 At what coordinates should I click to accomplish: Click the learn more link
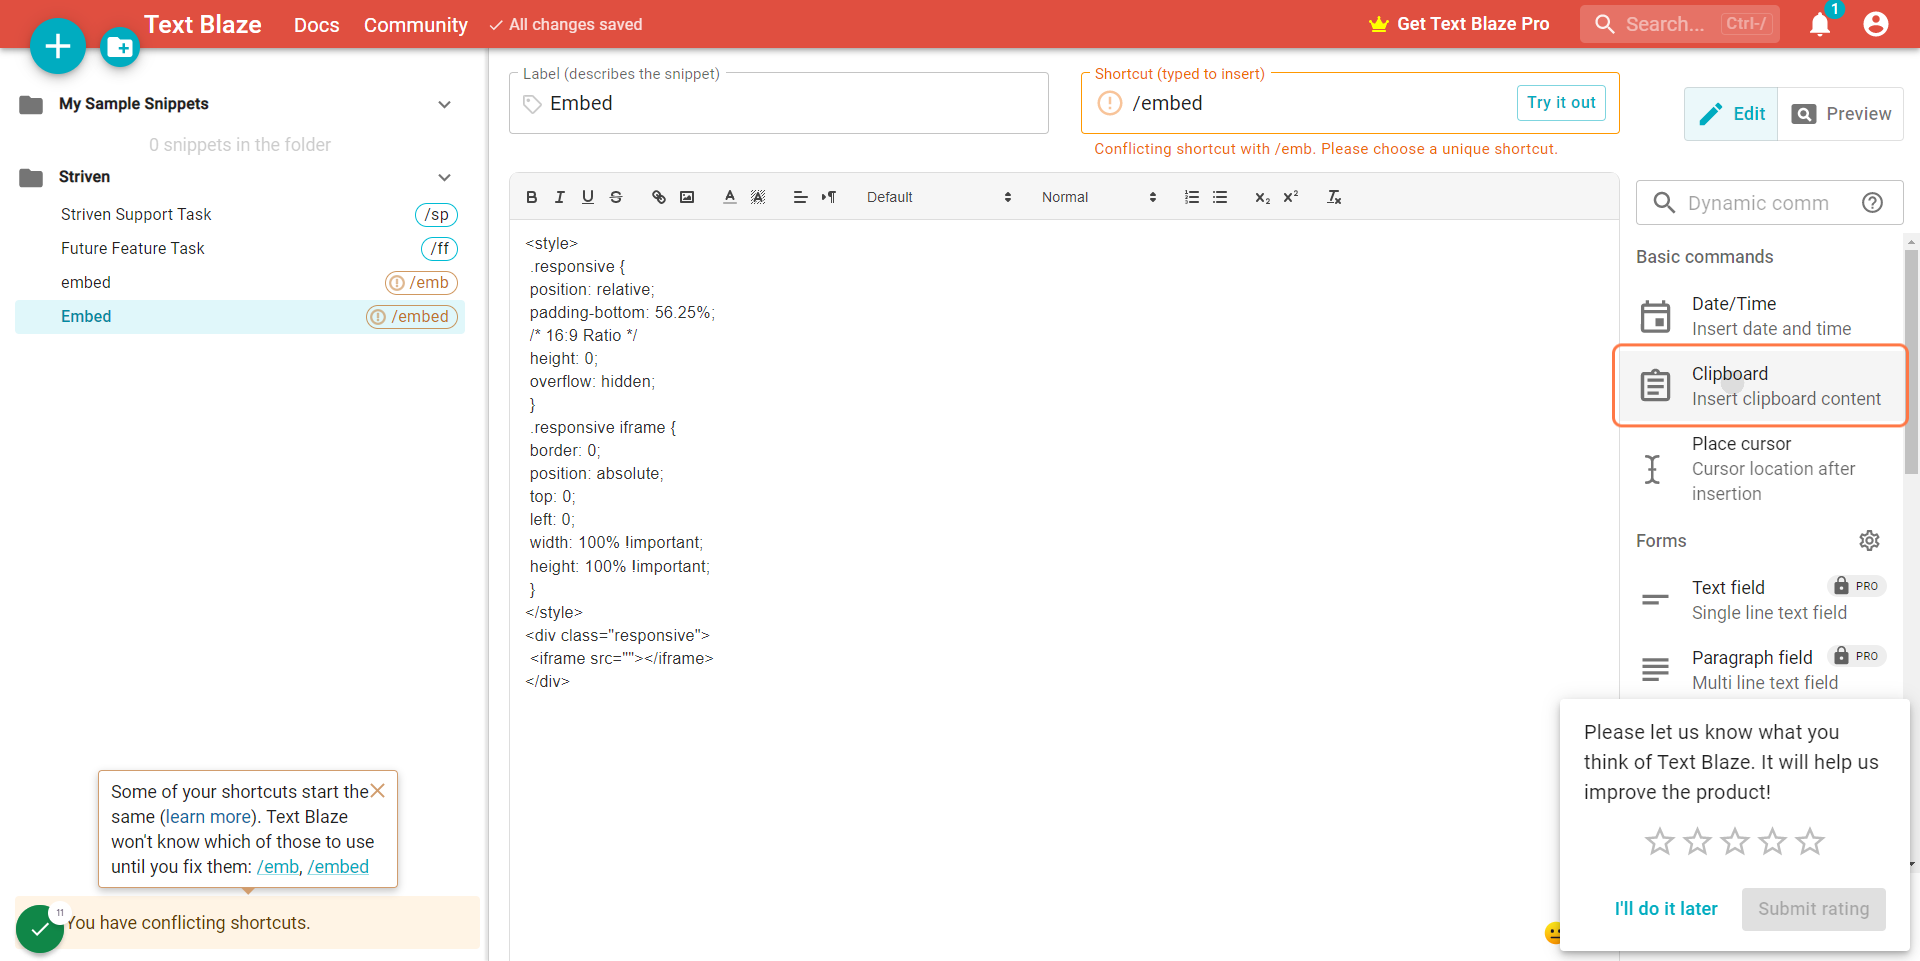click(208, 817)
